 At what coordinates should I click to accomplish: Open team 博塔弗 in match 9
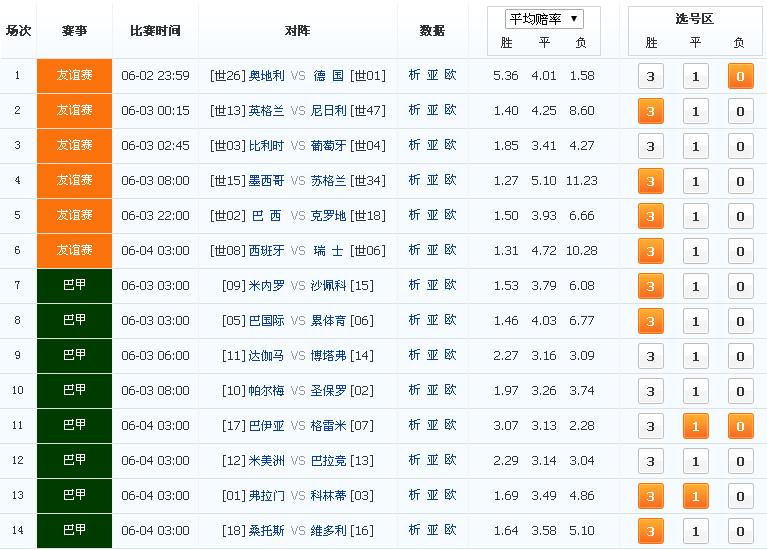click(328, 355)
